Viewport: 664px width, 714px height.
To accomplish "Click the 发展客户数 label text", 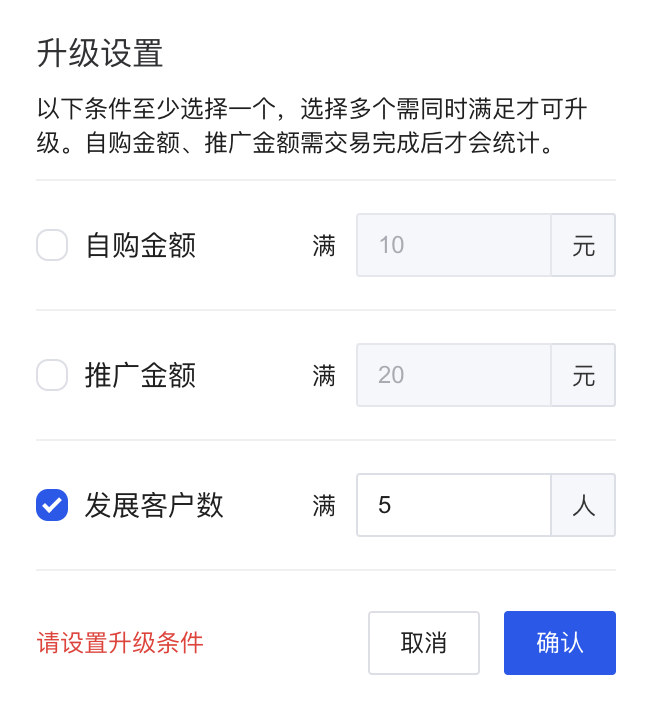I will click(154, 505).
